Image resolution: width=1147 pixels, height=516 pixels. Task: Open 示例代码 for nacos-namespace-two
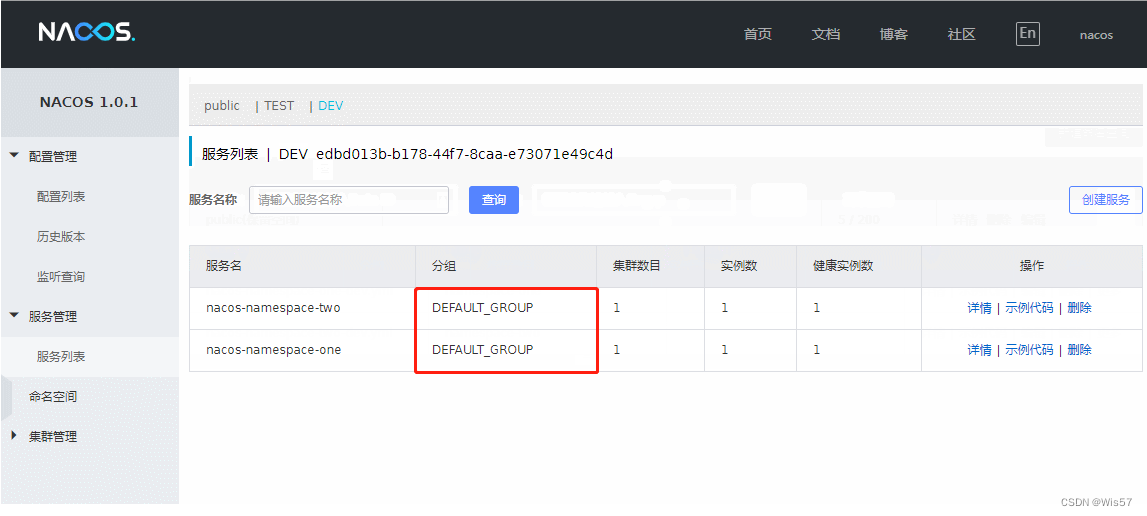(x=1029, y=308)
